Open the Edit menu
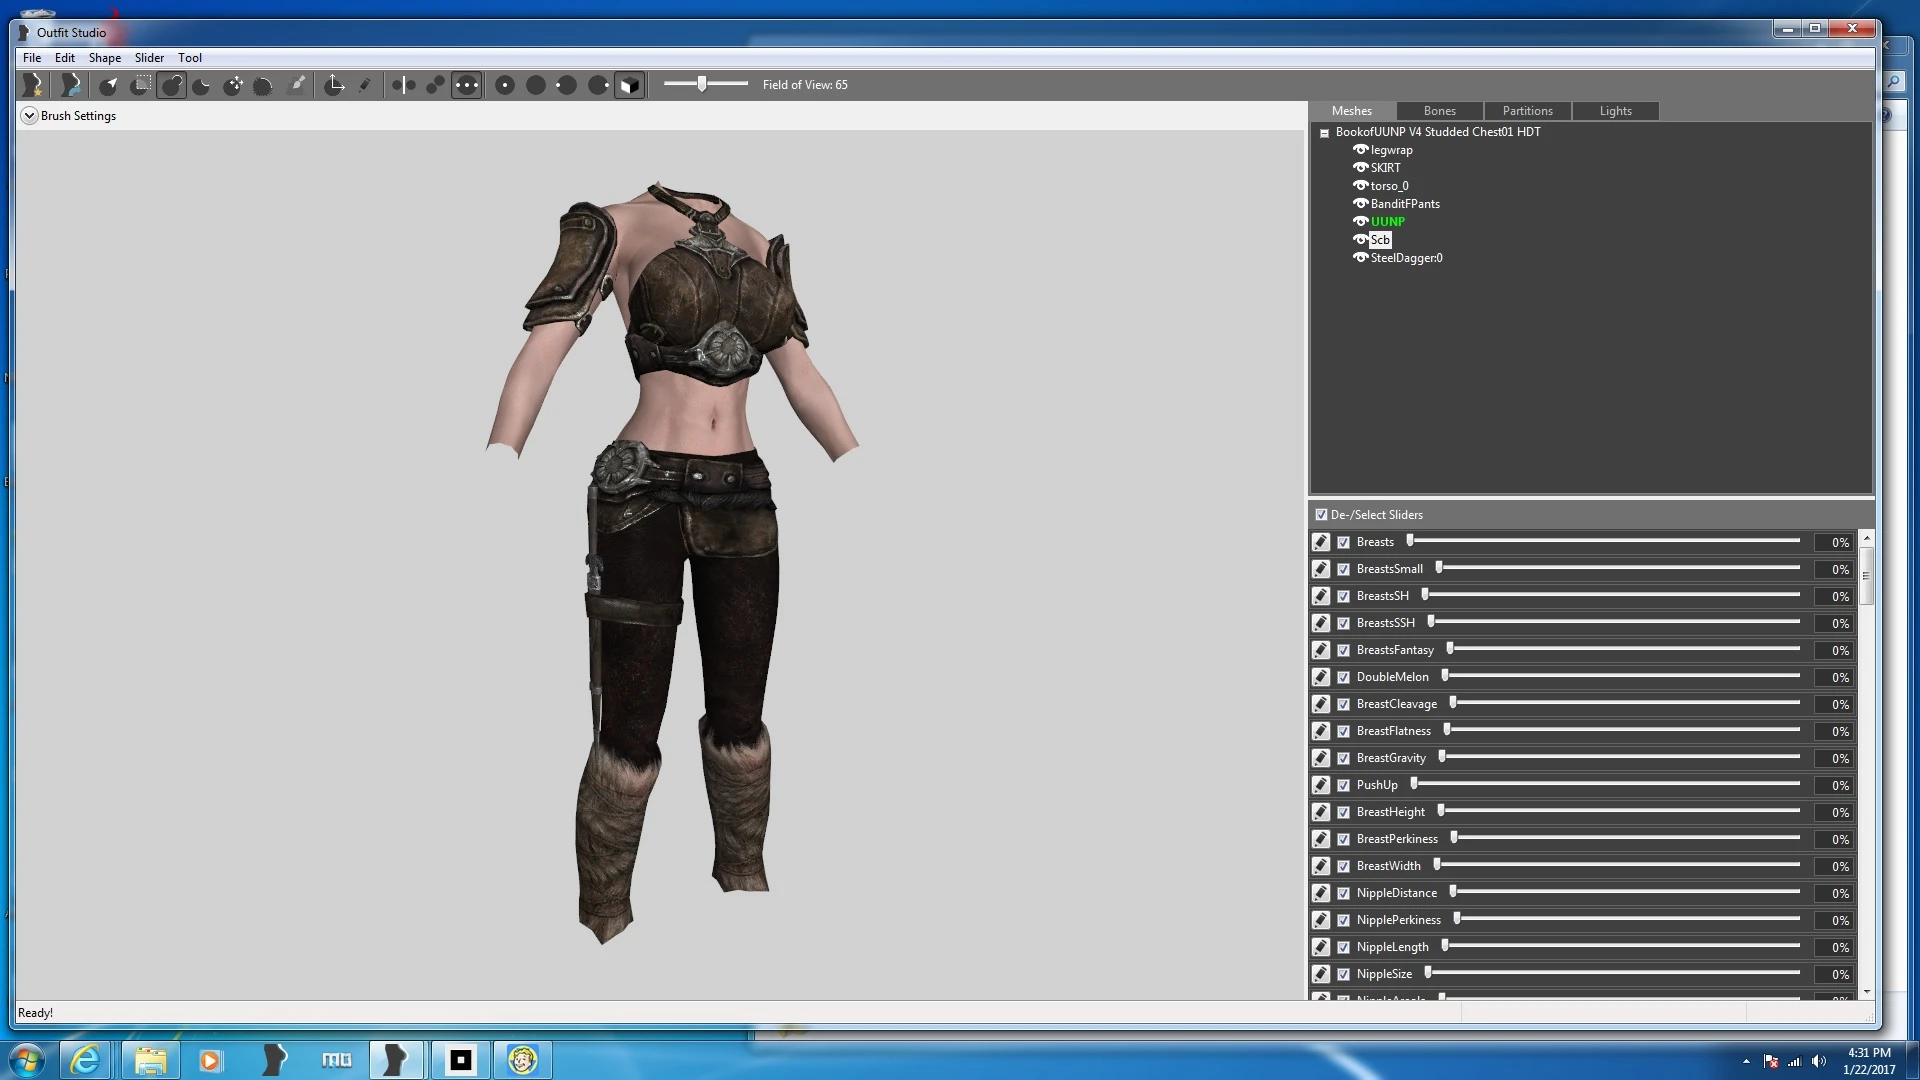The height and width of the screenshot is (1080, 1920). click(x=65, y=58)
